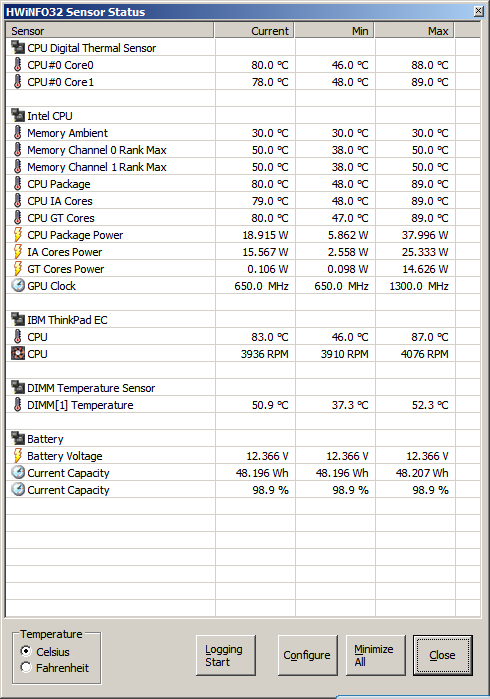Click the Minimize All button

[375, 655]
